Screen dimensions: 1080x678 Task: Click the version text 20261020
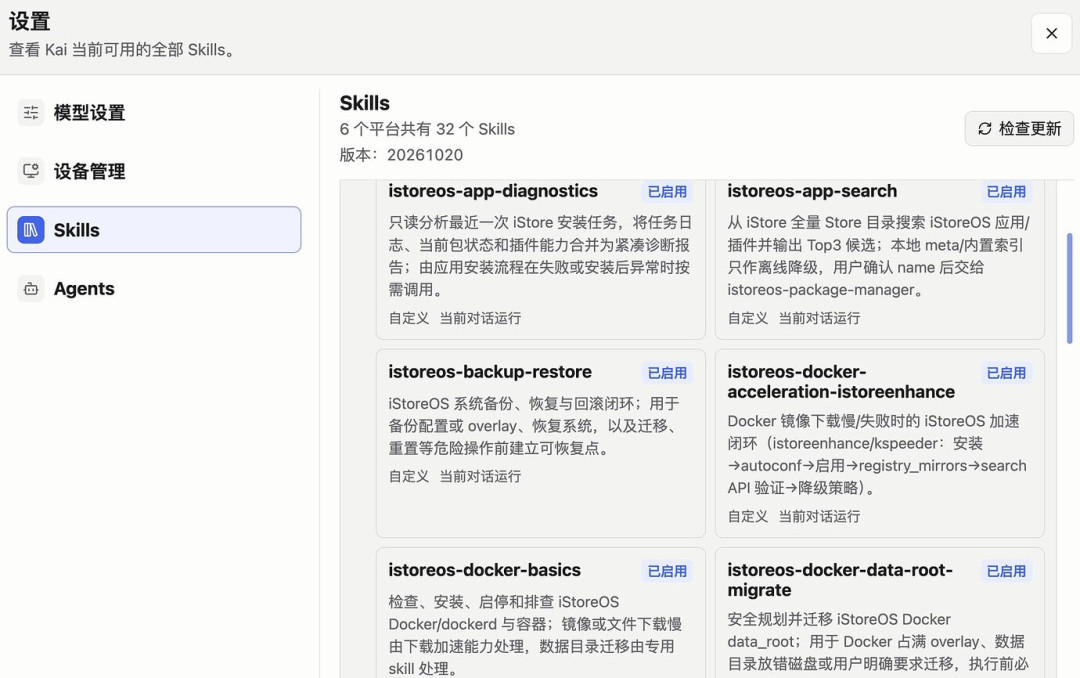click(425, 155)
